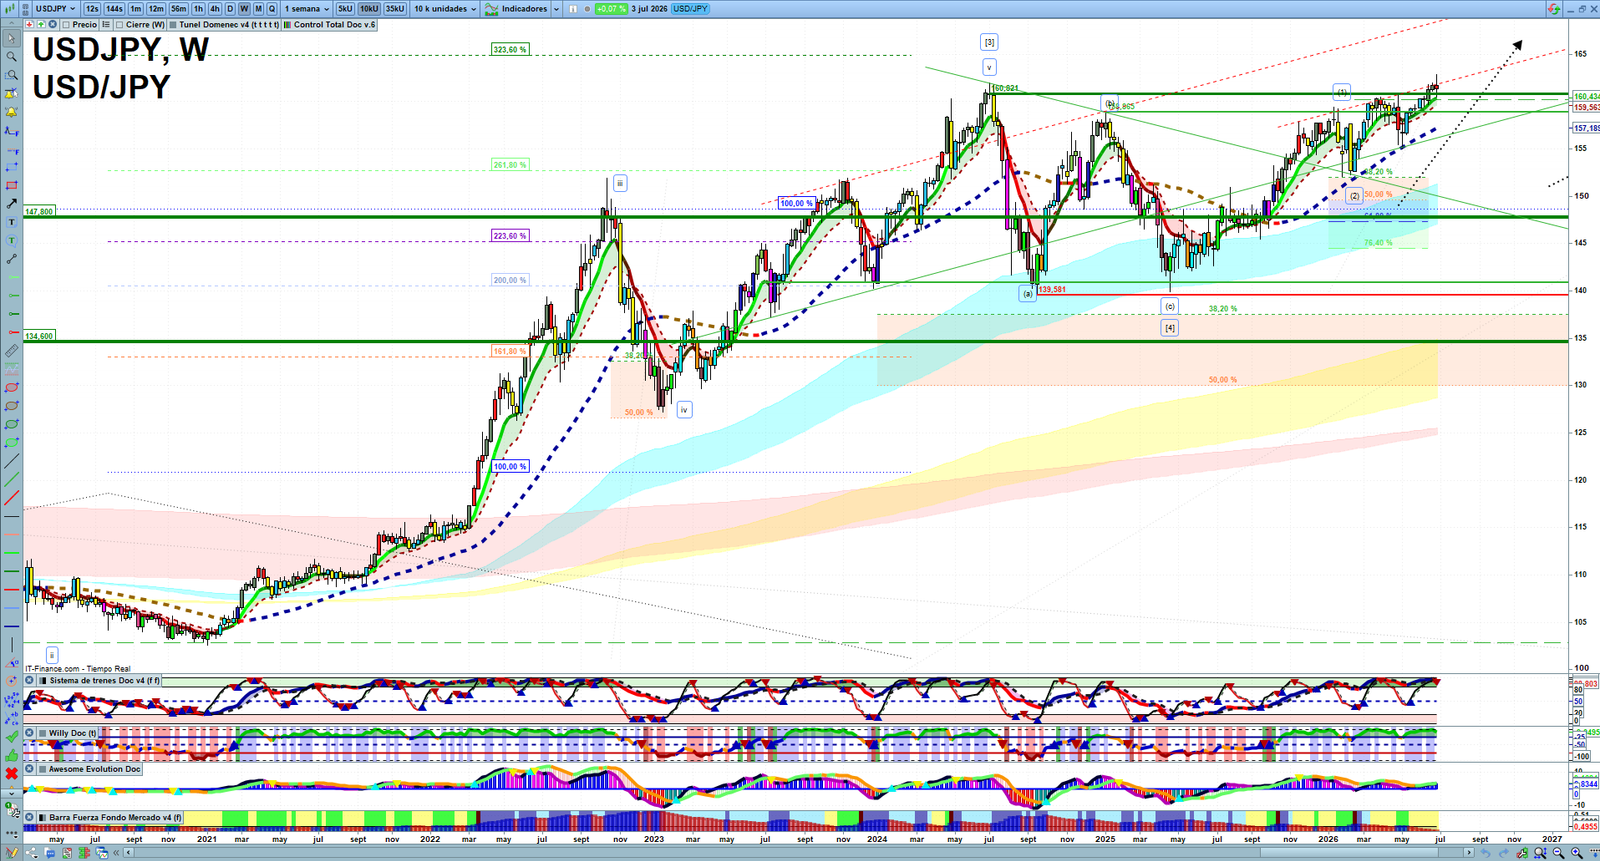Select the square text T tool
Viewport: 1600px width, 861px height.
pos(11,221)
